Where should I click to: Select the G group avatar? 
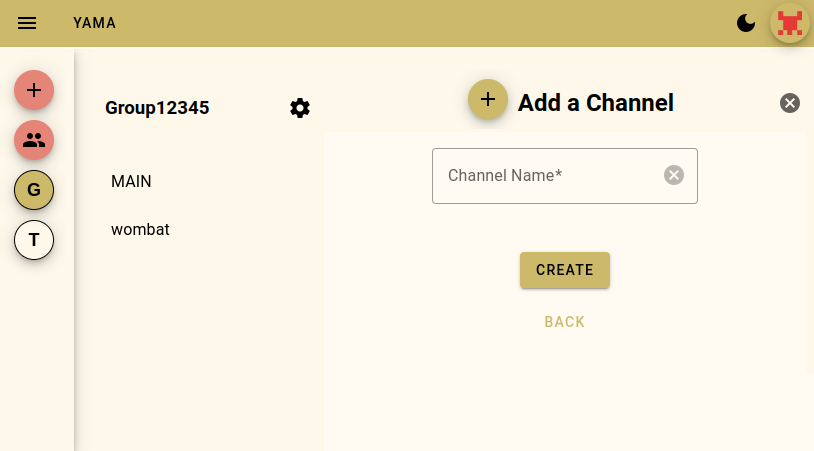(x=34, y=190)
